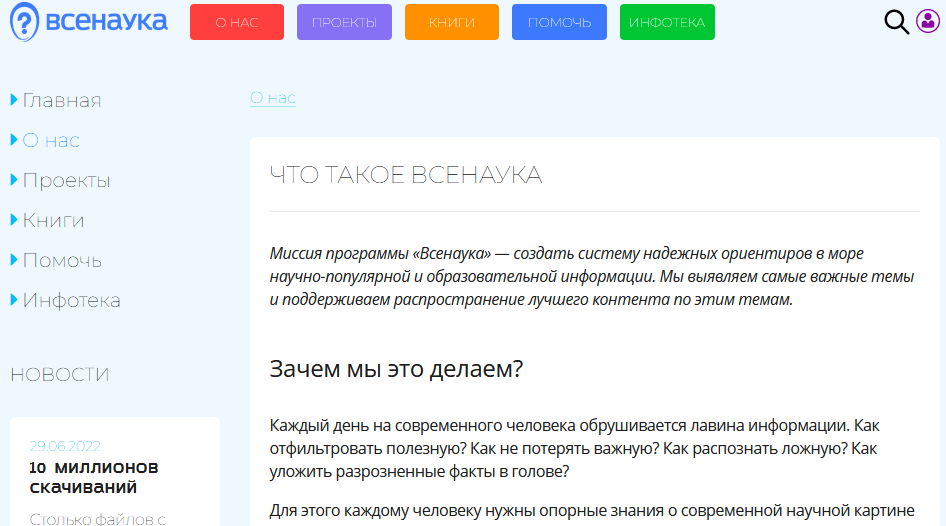
Task: Open the blue ПОМОЧЬ menu button
Action: [x=559, y=22]
